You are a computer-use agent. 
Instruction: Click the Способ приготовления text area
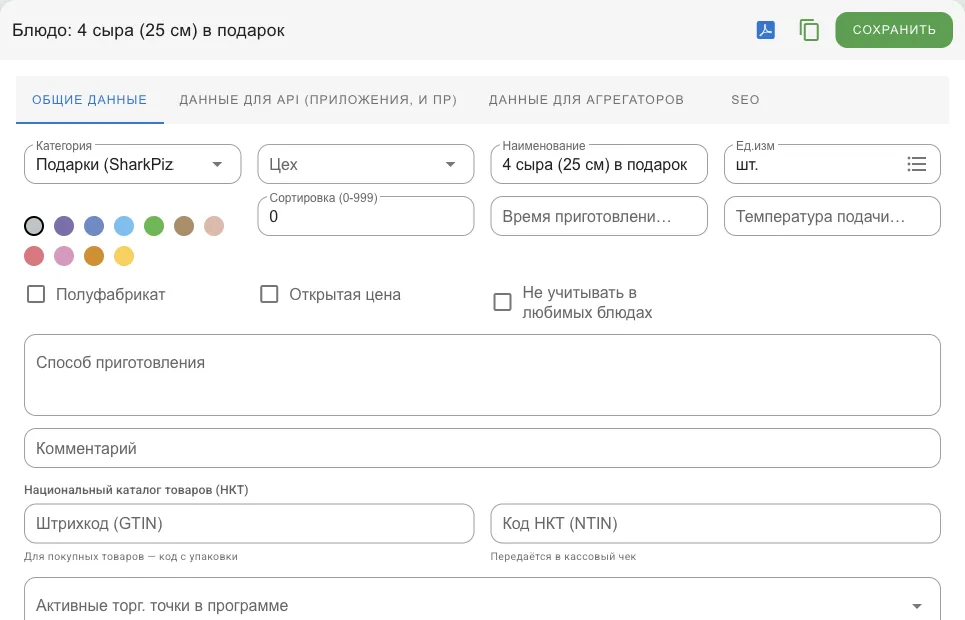pos(482,375)
